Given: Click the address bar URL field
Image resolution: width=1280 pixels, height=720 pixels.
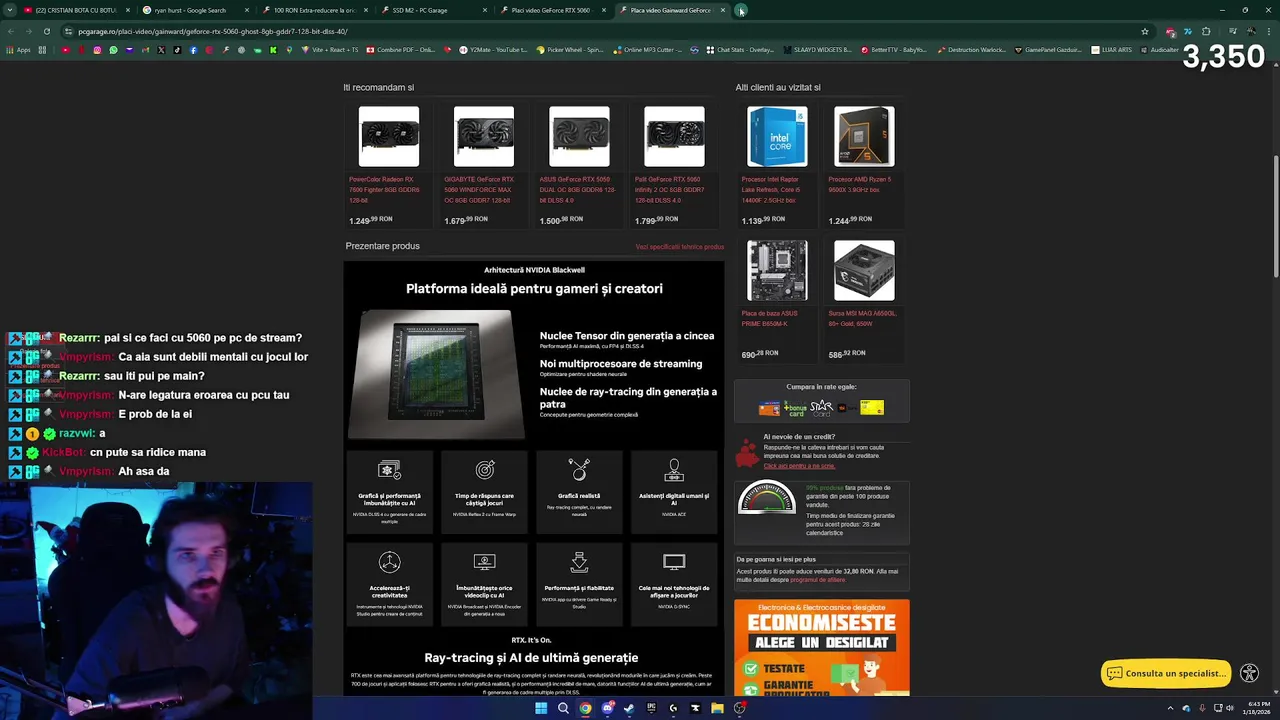Looking at the screenshot, I should coord(600,31).
